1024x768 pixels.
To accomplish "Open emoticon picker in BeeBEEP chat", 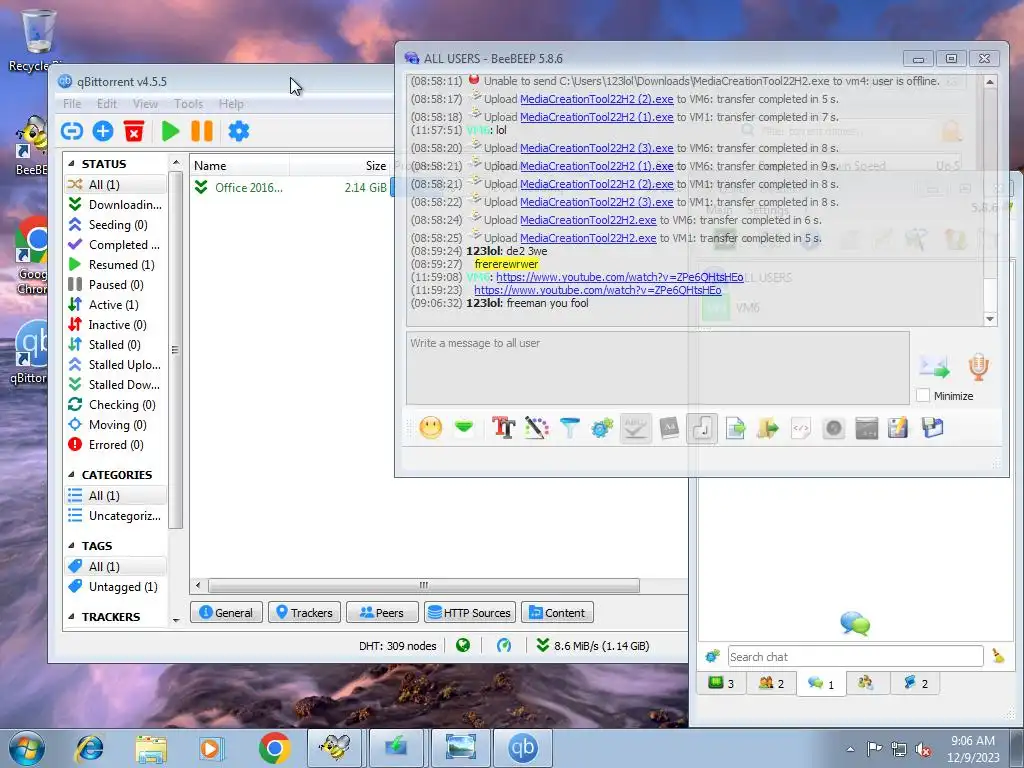I will pos(430,428).
